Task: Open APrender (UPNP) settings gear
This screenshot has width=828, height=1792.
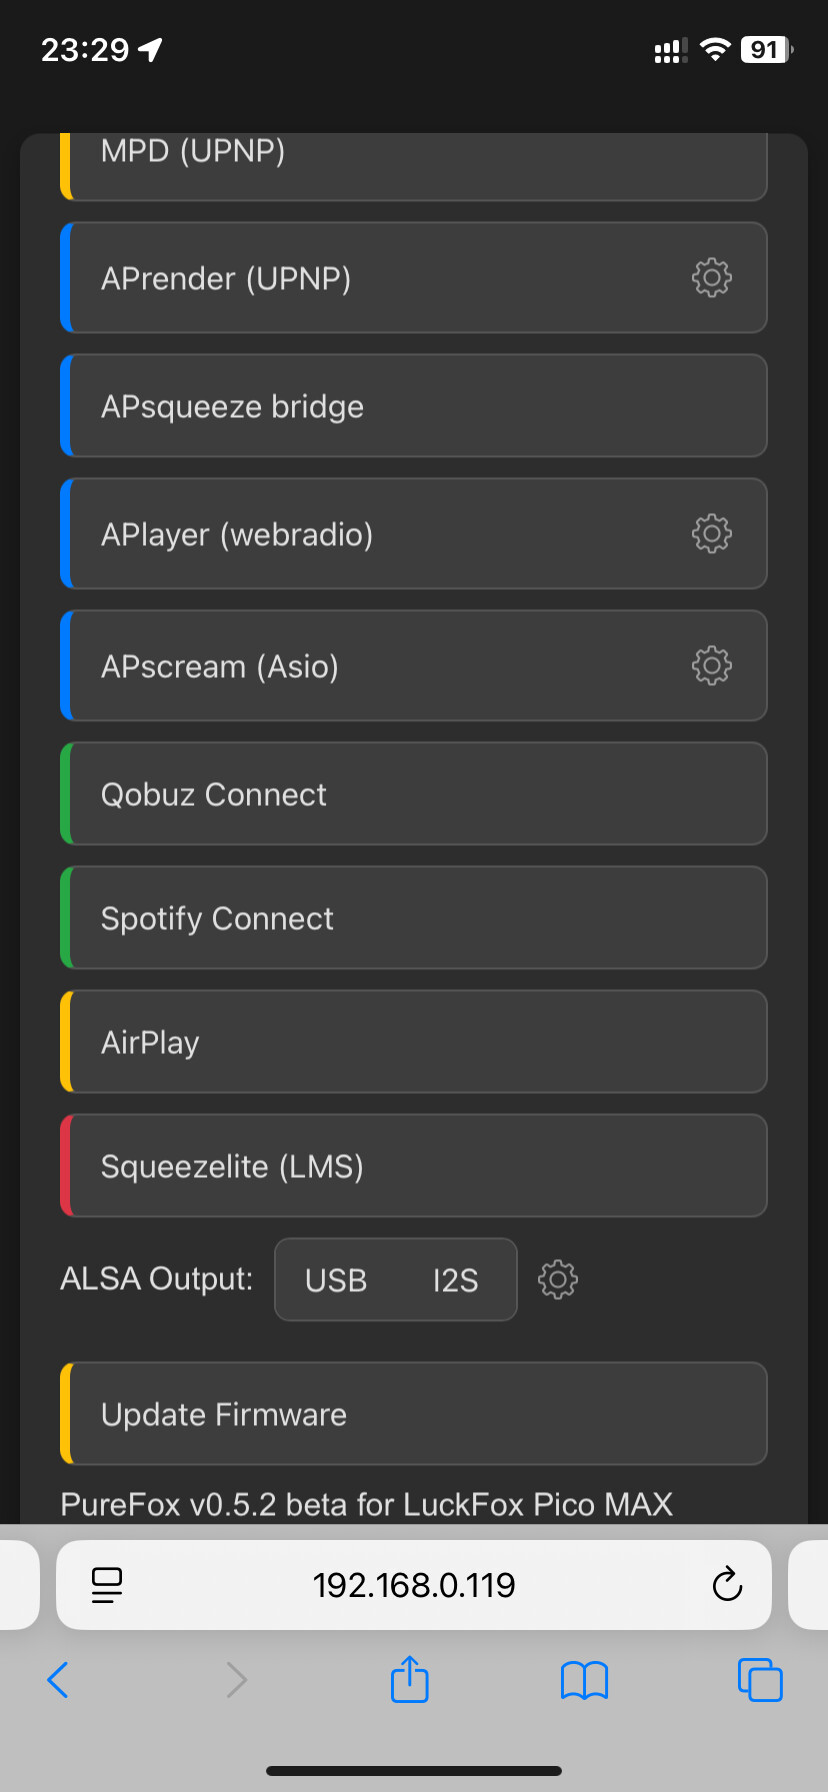Action: [711, 277]
